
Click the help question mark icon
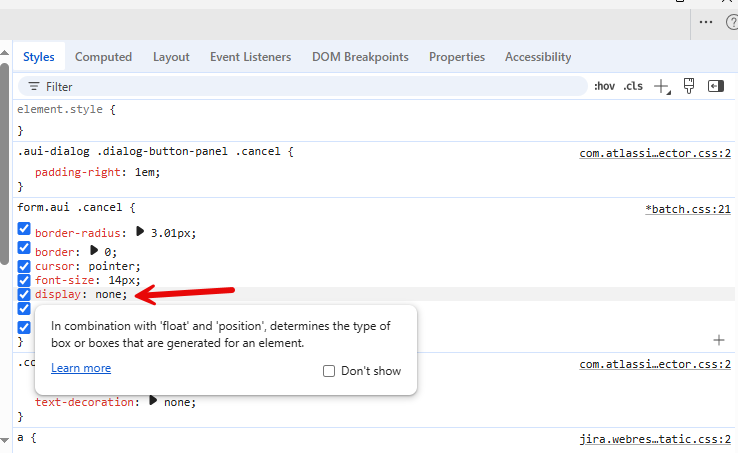pos(732,22)
